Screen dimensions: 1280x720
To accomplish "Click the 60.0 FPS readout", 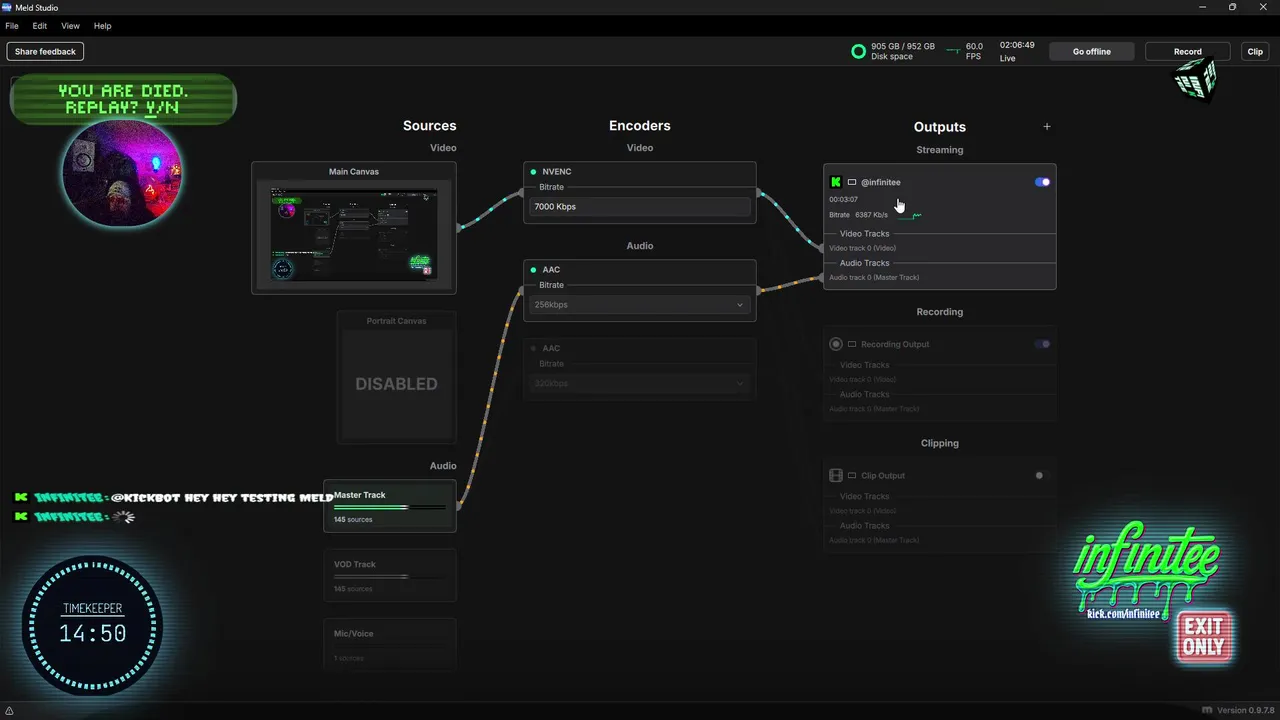I will (974, 51).
